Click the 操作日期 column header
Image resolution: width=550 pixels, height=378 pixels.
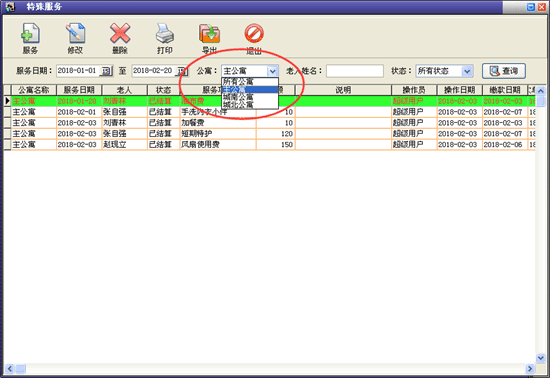click(460, 90)
